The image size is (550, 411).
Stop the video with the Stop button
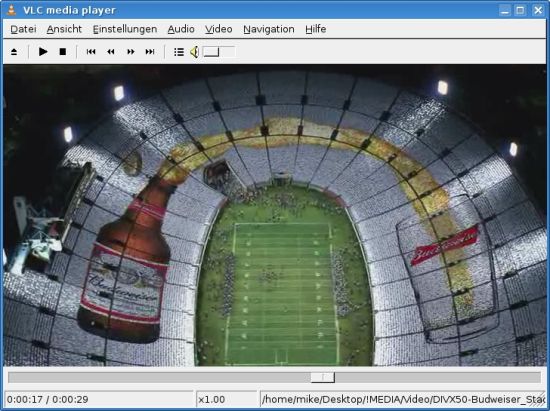coord(62,52)
